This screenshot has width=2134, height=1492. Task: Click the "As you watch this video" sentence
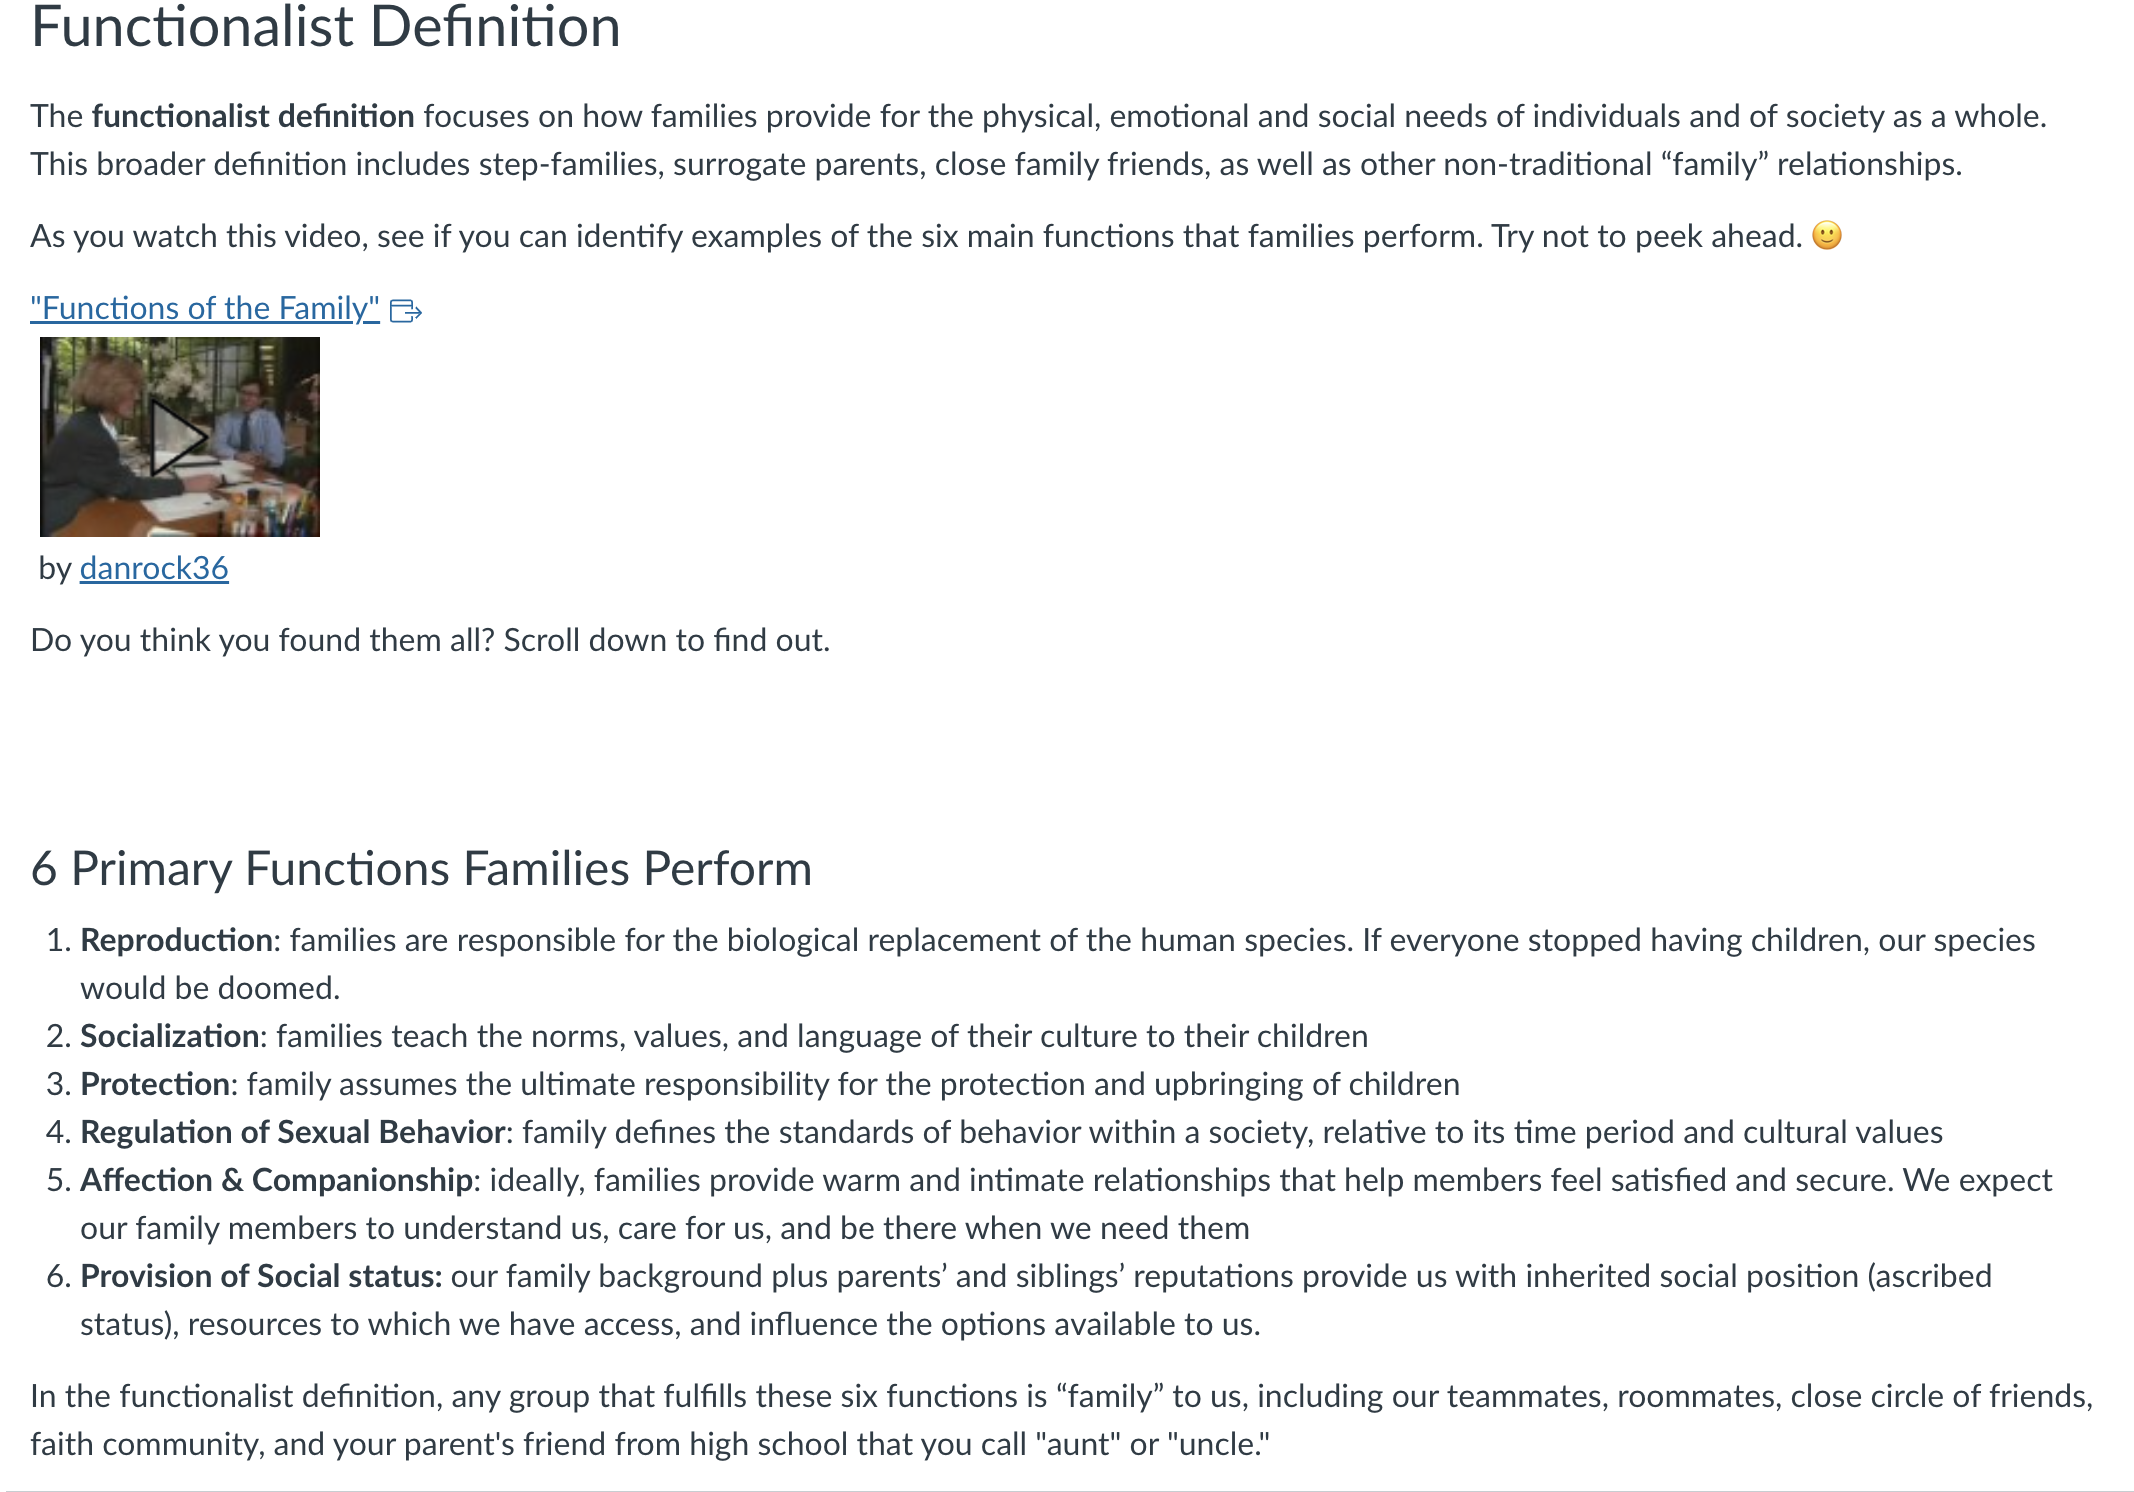(757, 236)
